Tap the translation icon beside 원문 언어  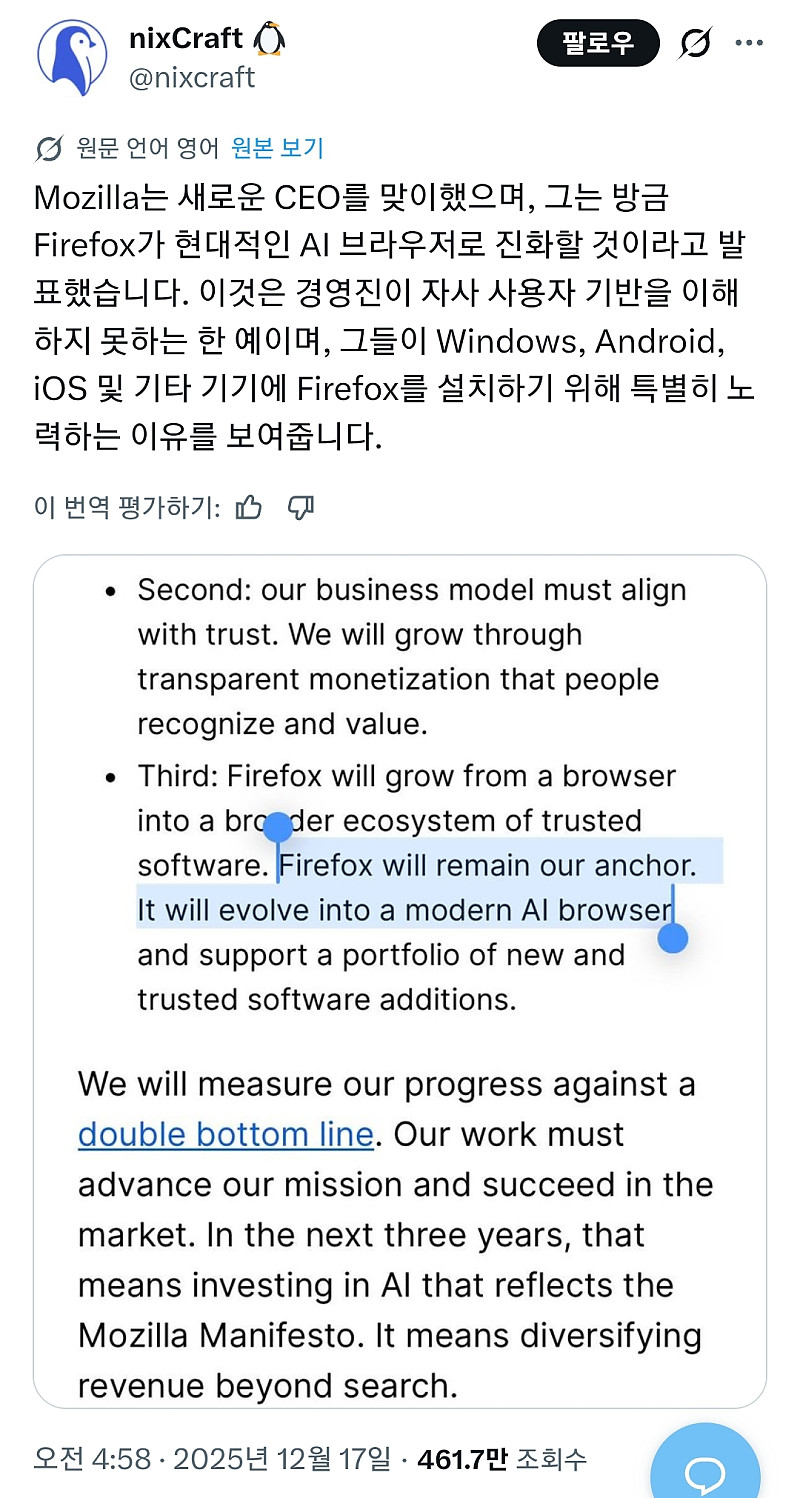point(49,149)
